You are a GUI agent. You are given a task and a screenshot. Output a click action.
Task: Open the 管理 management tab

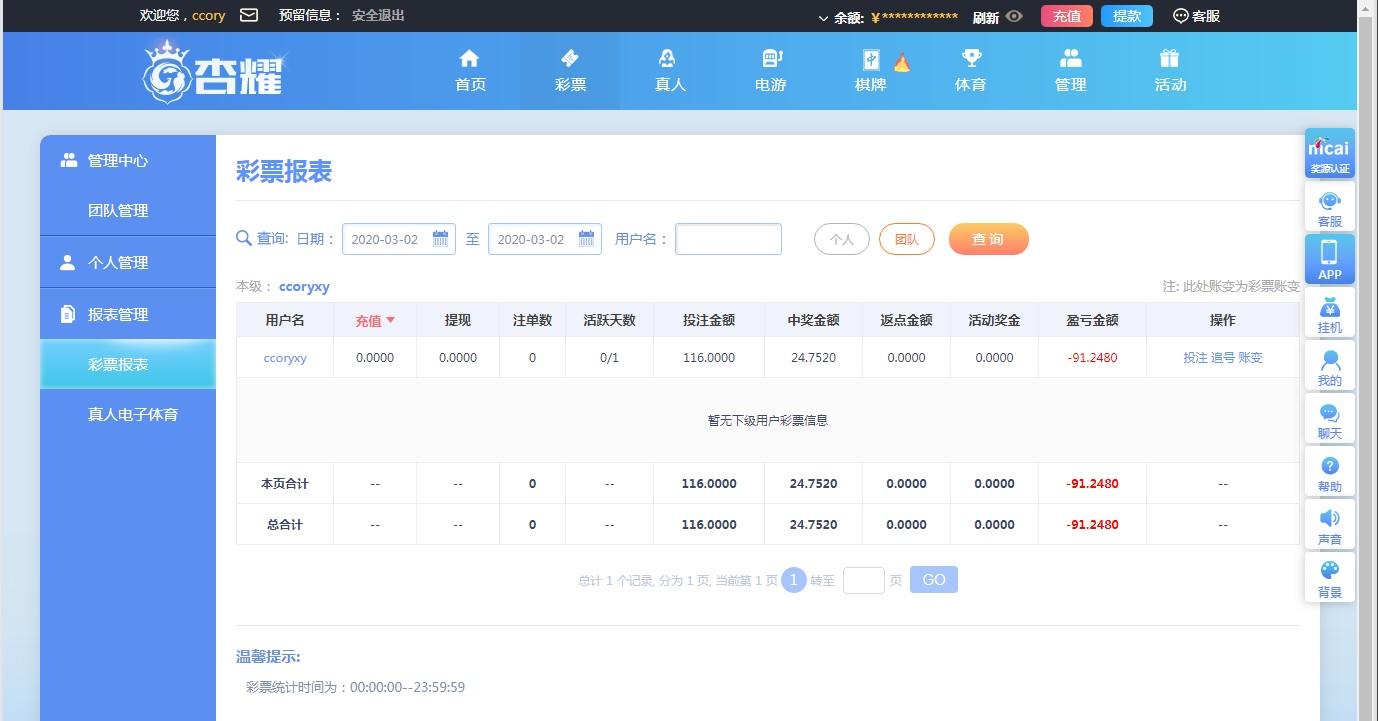(1071, 71)
